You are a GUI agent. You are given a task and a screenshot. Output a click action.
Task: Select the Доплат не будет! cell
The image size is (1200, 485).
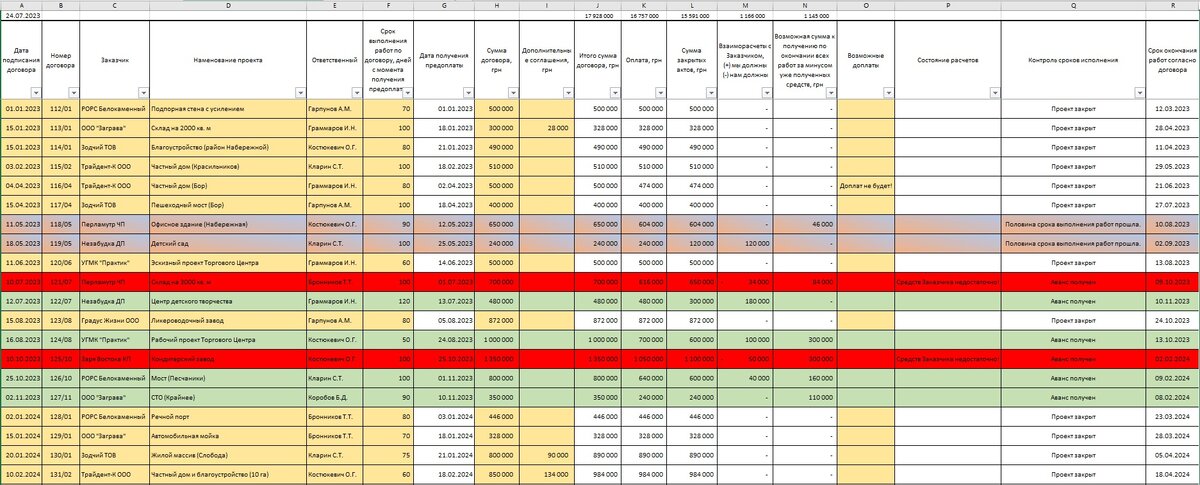(x=866, y=186)
